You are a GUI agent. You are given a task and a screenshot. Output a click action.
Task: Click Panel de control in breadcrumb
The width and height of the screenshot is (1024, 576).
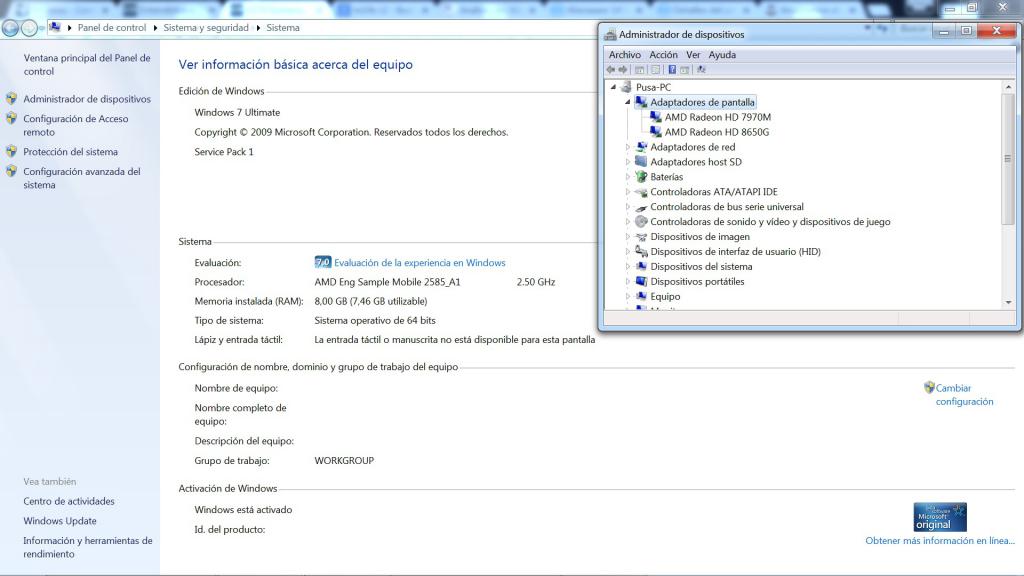(x=112, y=27)
